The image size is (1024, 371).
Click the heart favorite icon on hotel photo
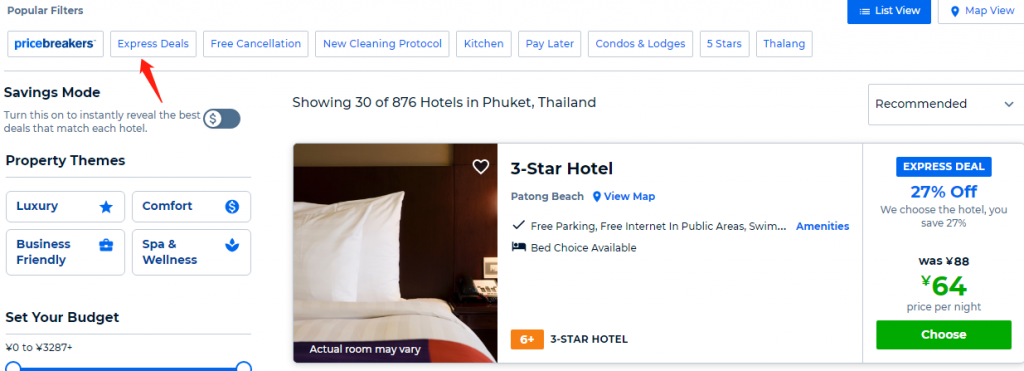(481, 167)
